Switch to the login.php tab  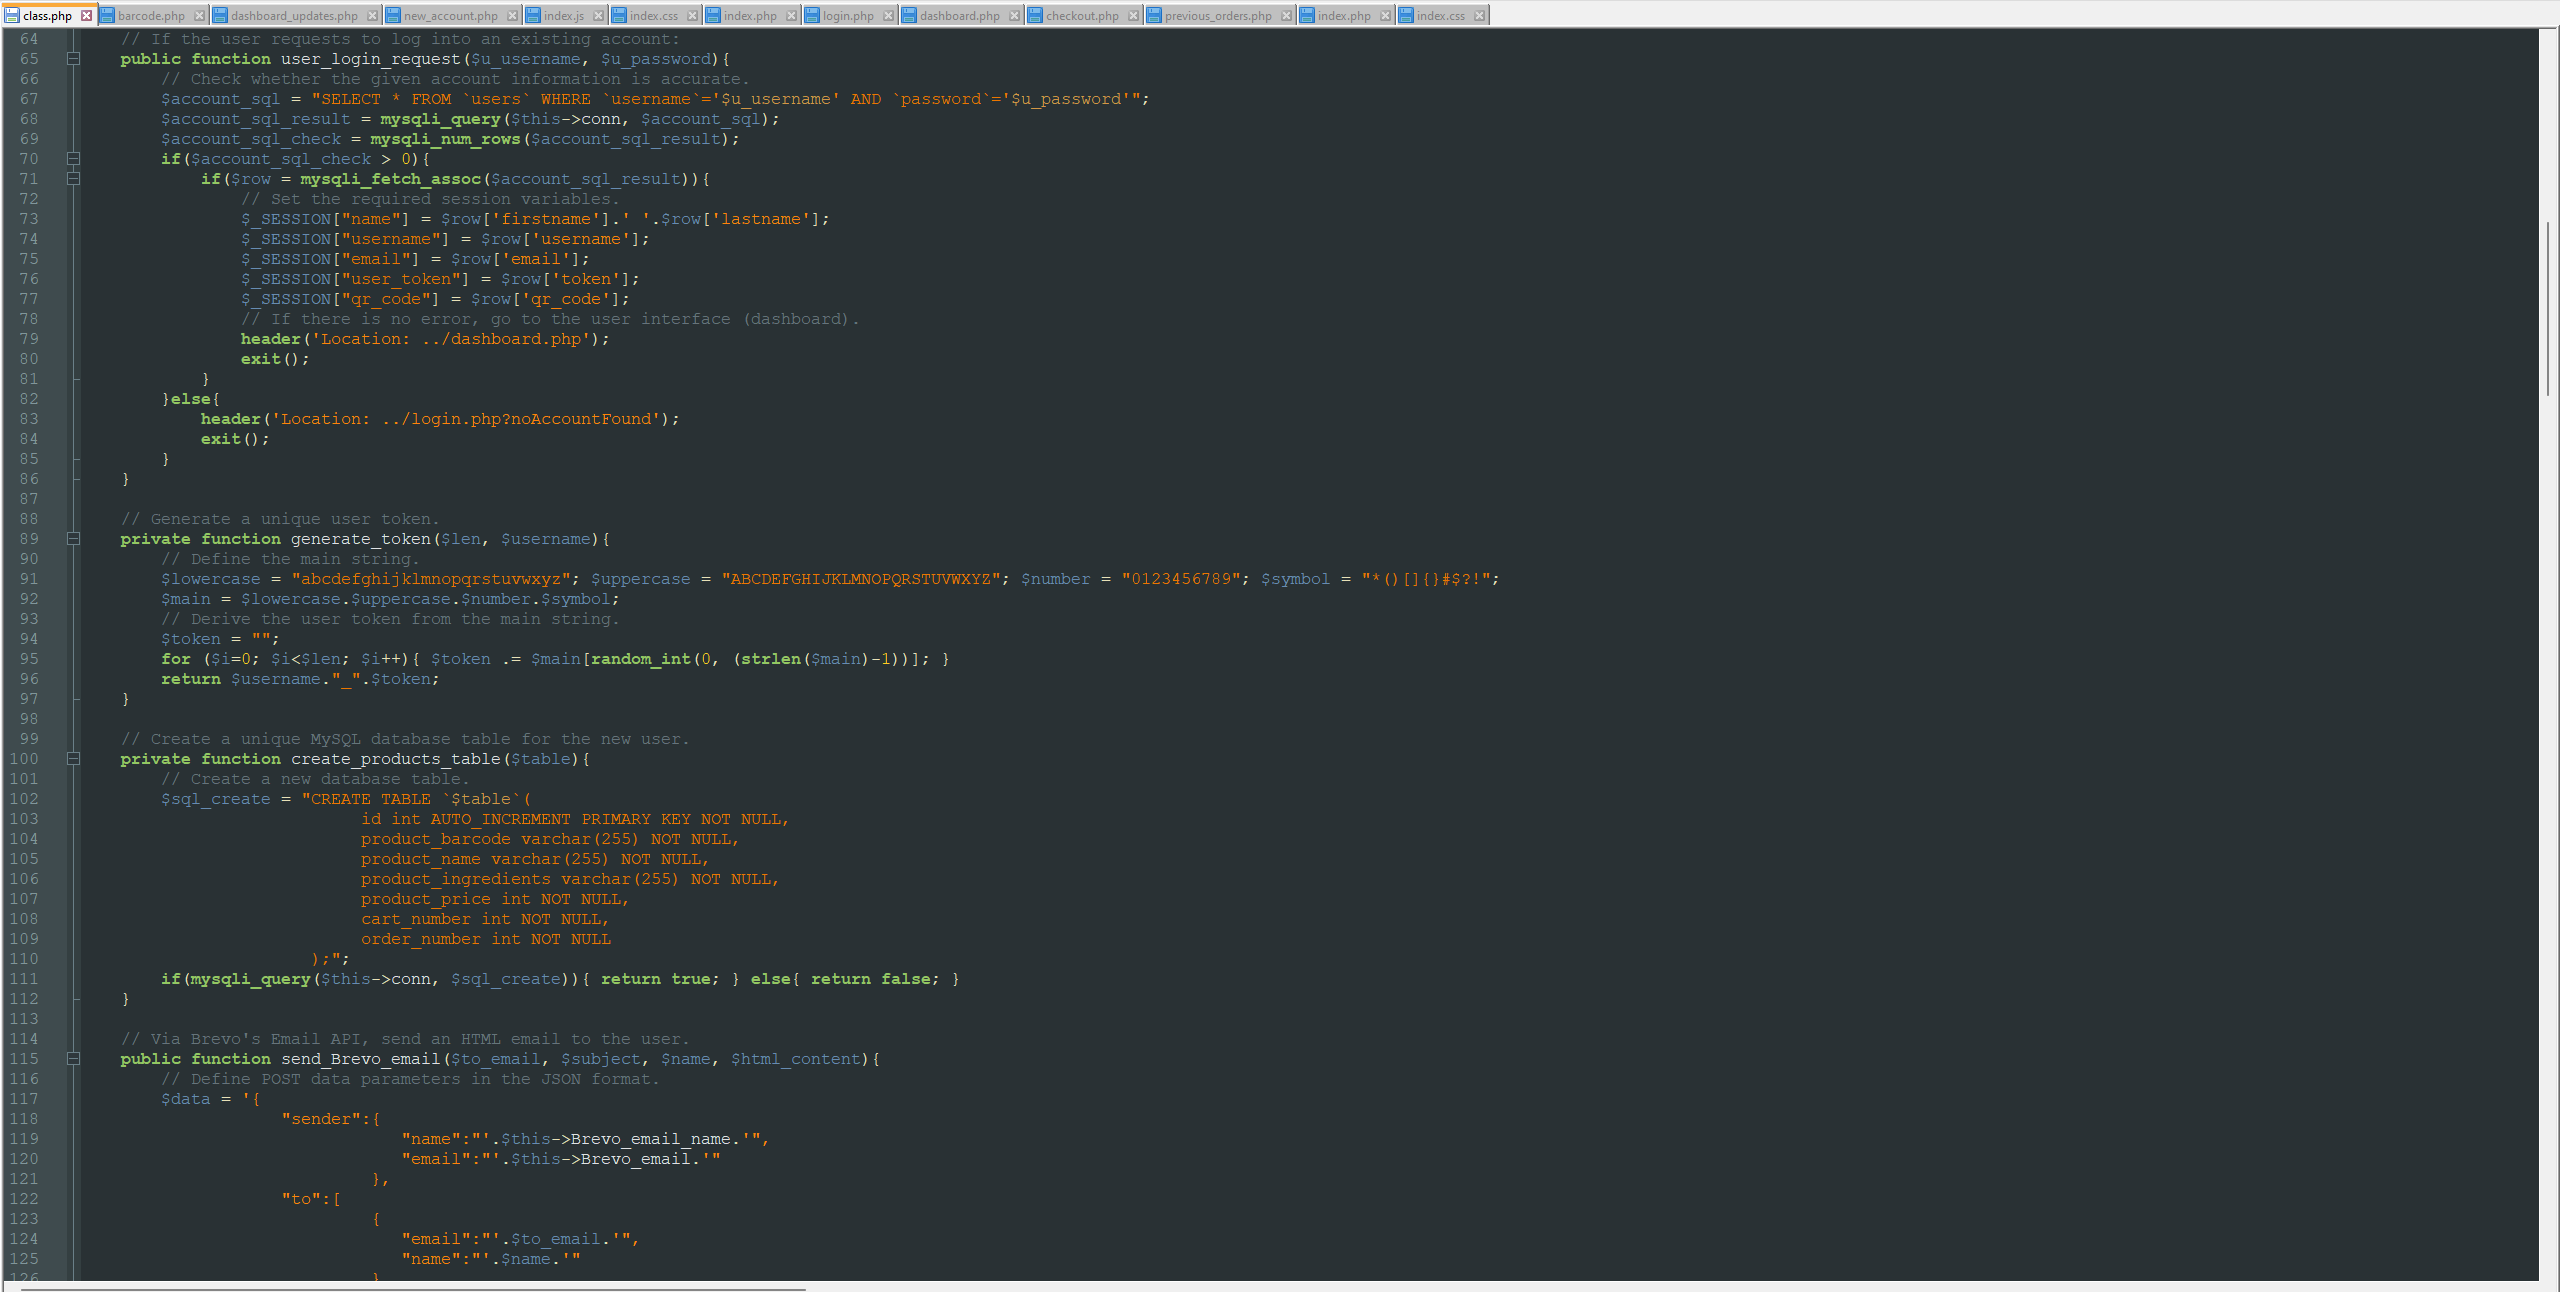click(848, 15)
